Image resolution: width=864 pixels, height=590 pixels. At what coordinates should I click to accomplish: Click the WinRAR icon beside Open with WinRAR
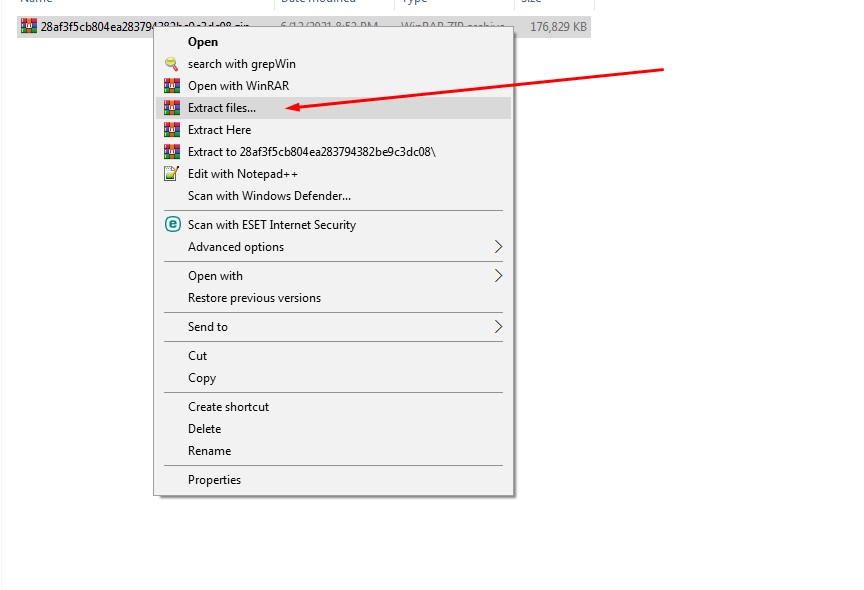(171, 86)
